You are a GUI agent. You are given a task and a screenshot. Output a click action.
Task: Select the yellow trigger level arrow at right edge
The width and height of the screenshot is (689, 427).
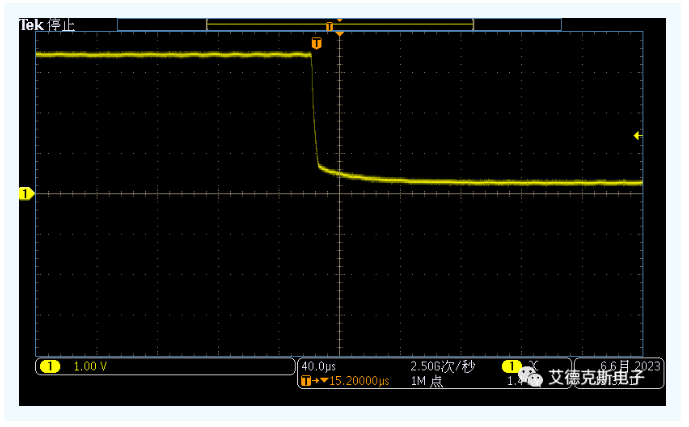pos(638,136)
